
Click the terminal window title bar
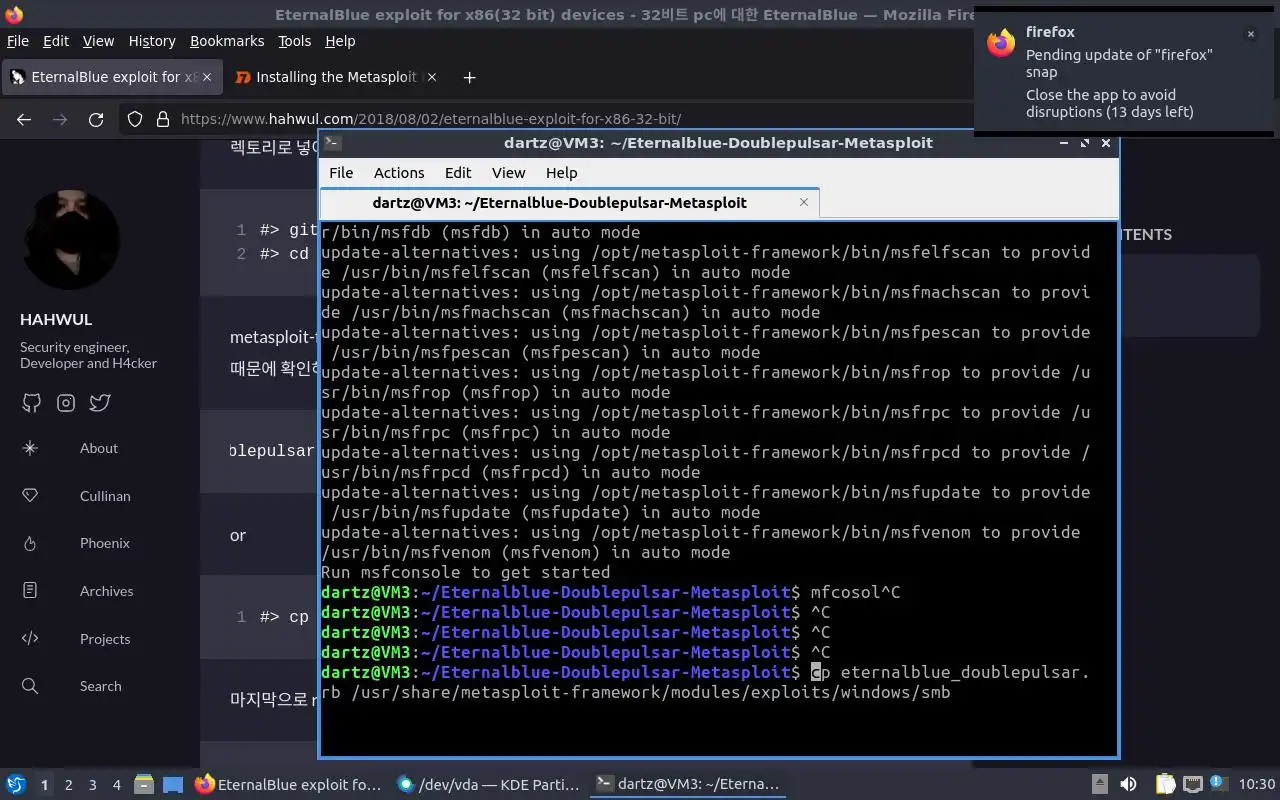(x=718, y=143)
